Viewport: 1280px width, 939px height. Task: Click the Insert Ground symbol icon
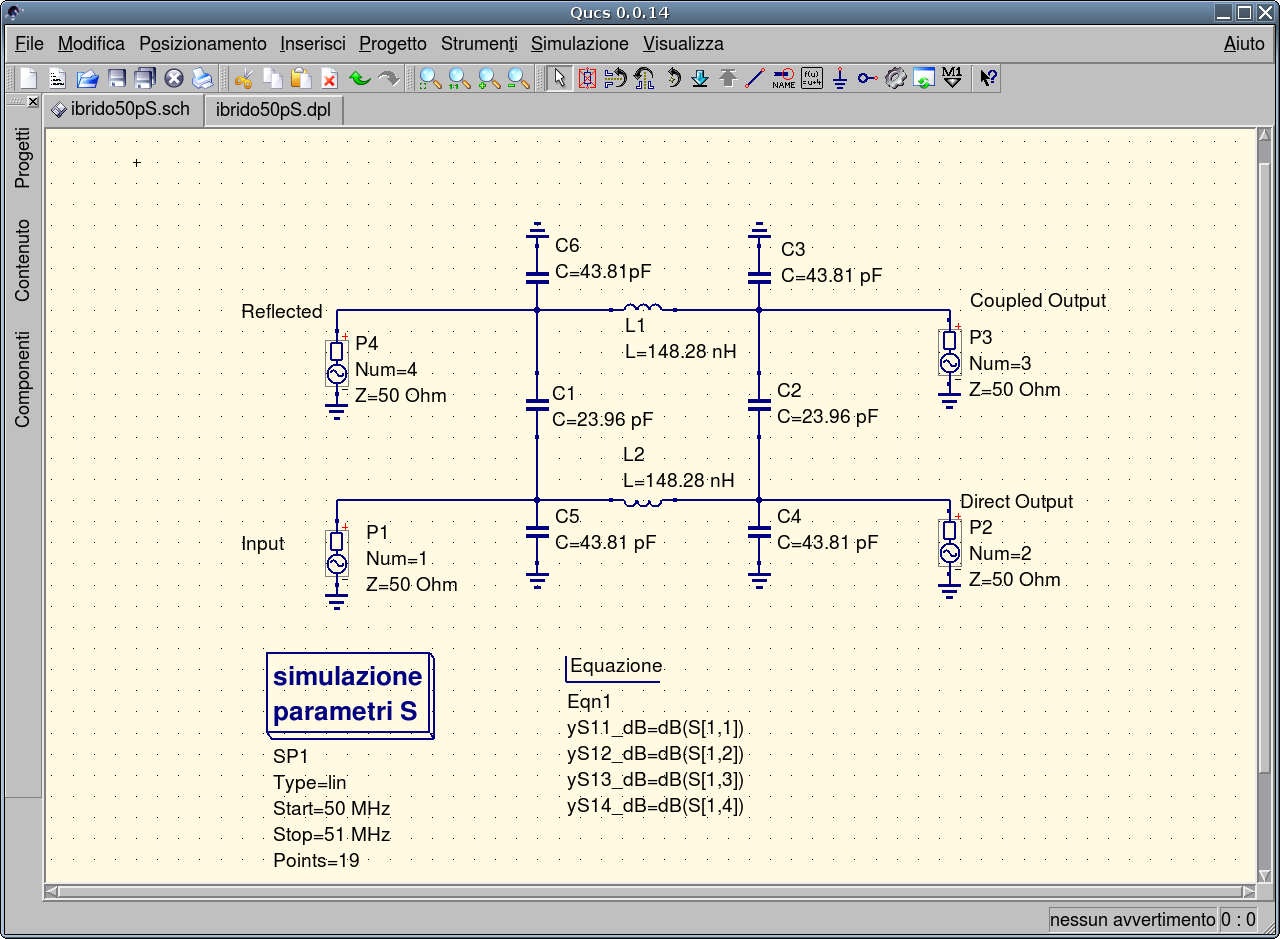point(840,78)
